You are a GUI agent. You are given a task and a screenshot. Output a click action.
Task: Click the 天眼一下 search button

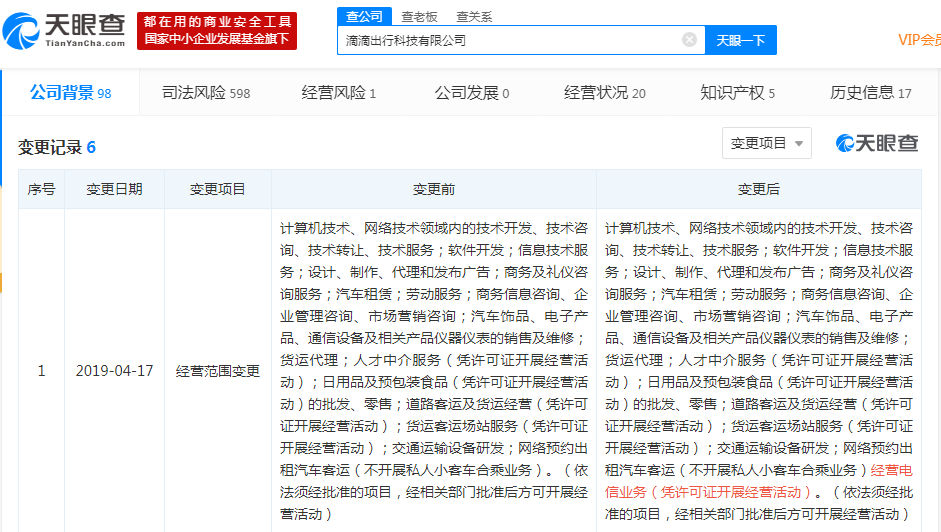click(x=741, y=40)
